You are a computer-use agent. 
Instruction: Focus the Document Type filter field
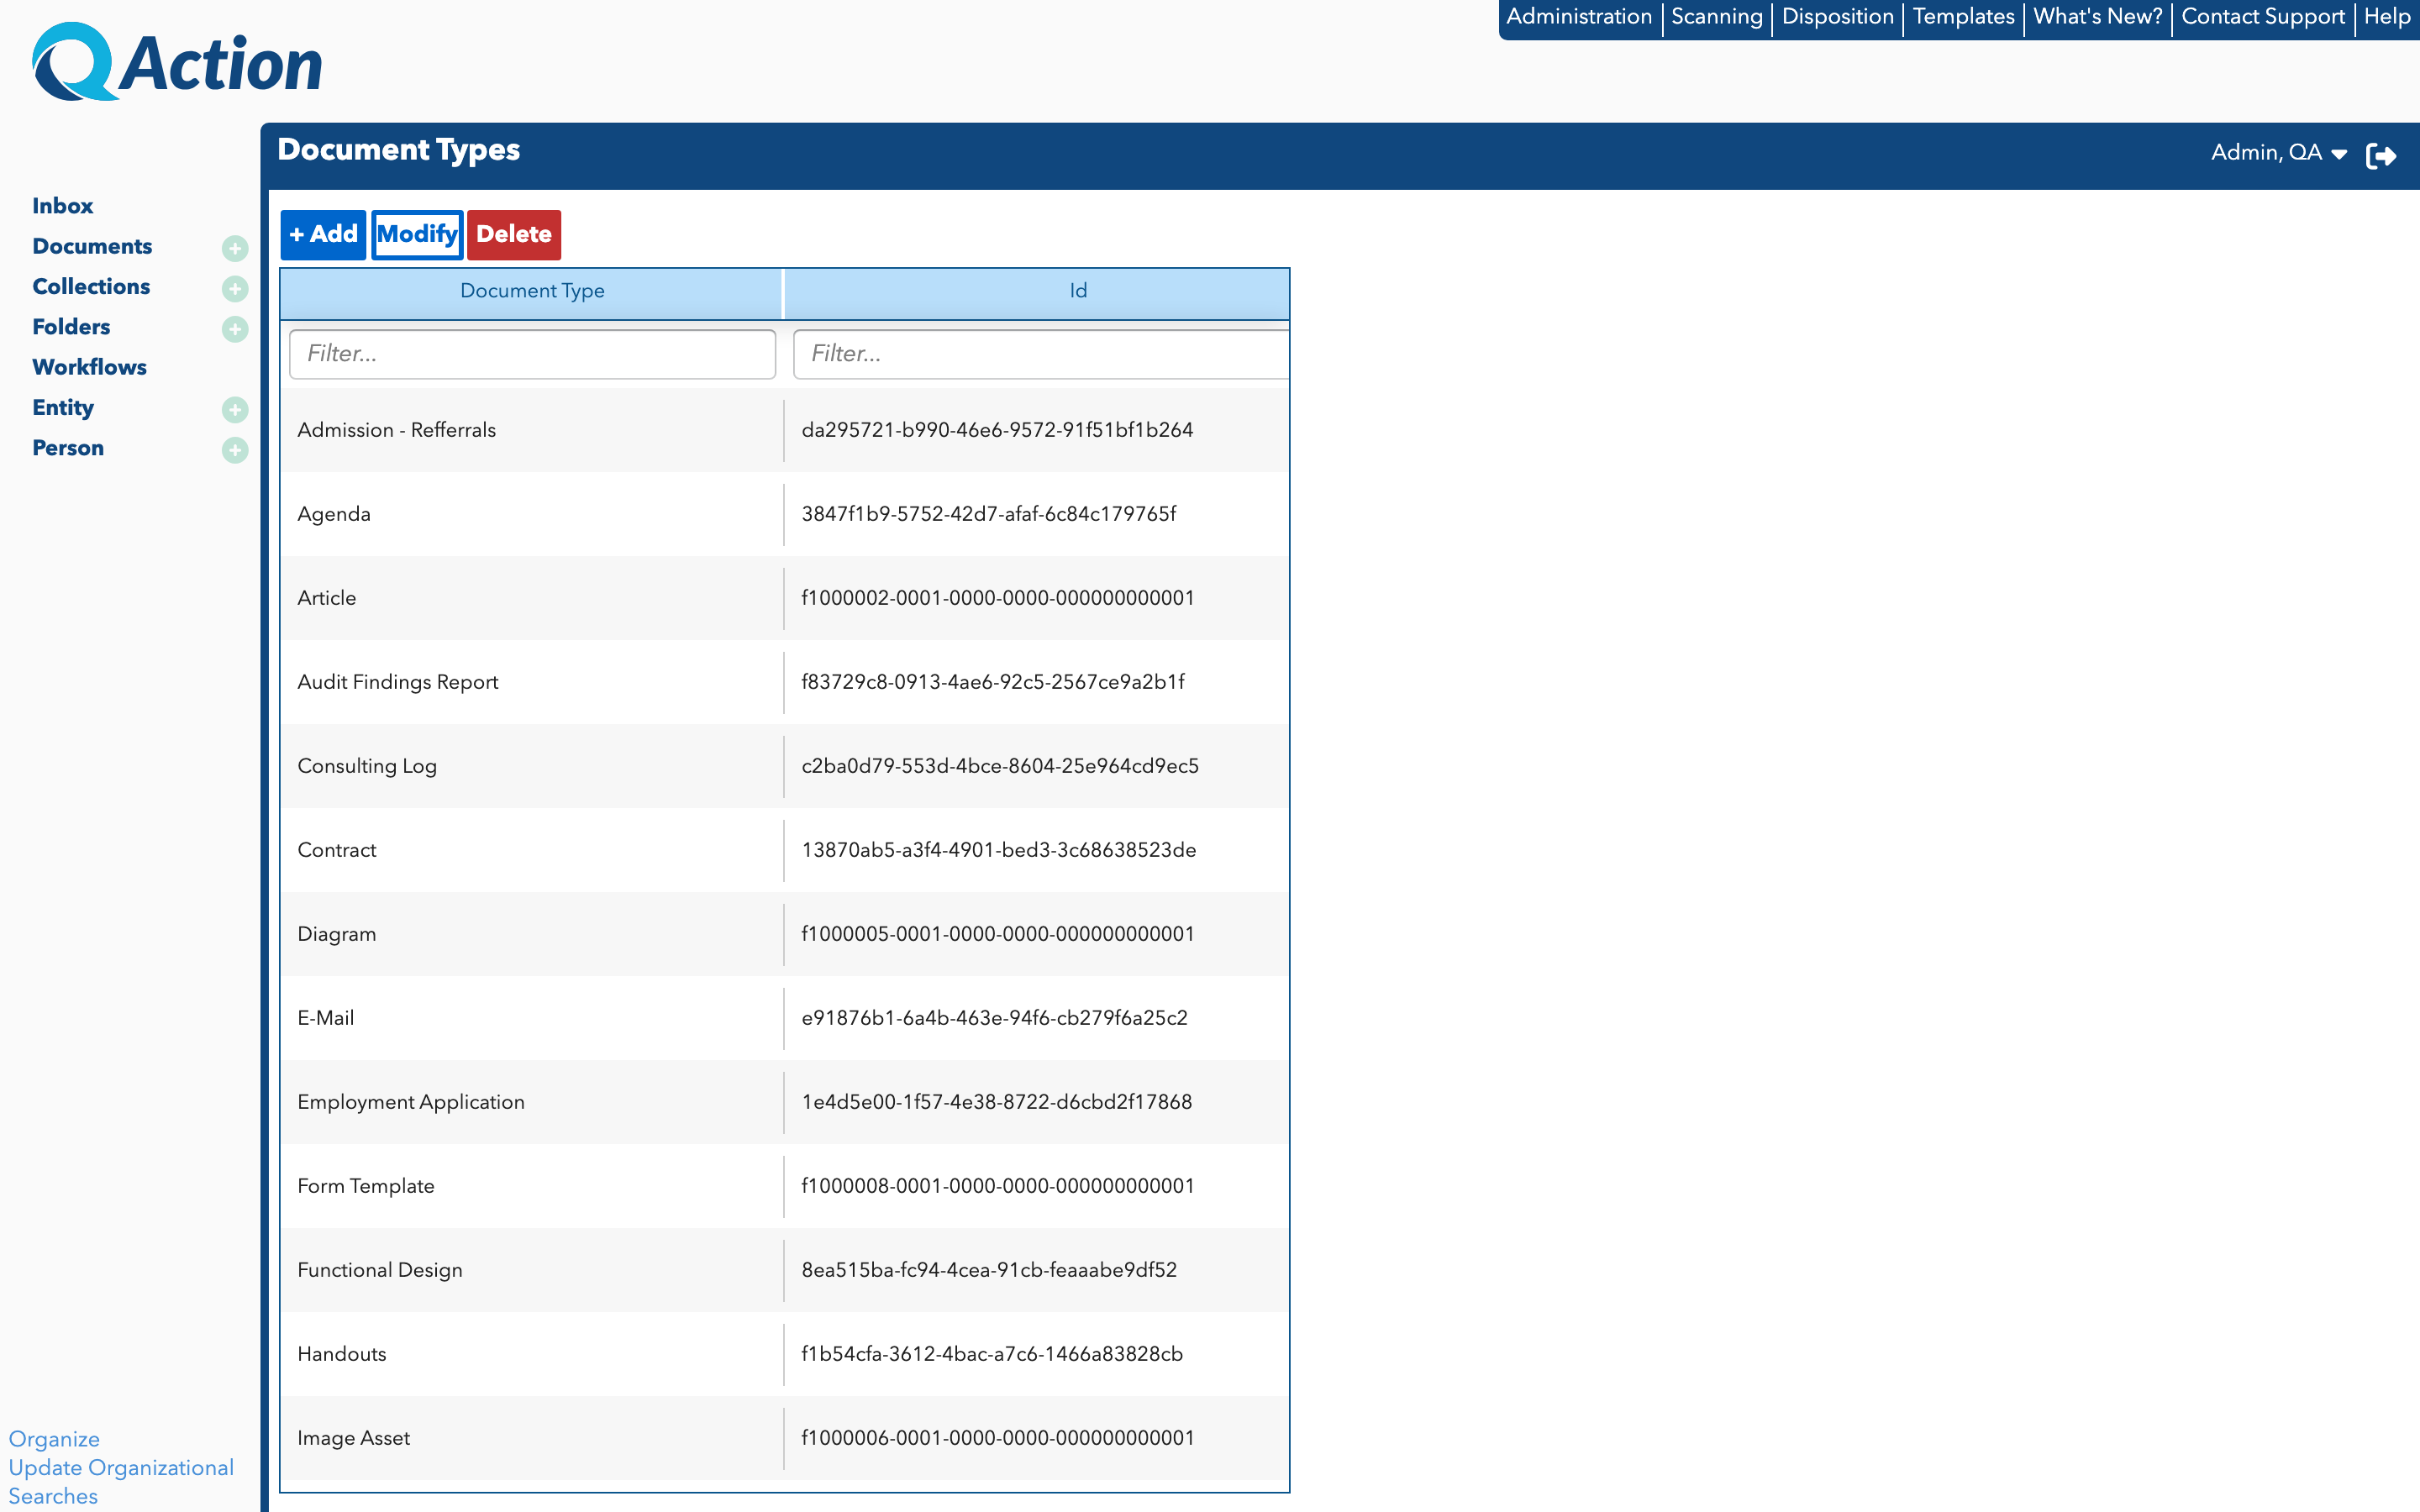532,354
